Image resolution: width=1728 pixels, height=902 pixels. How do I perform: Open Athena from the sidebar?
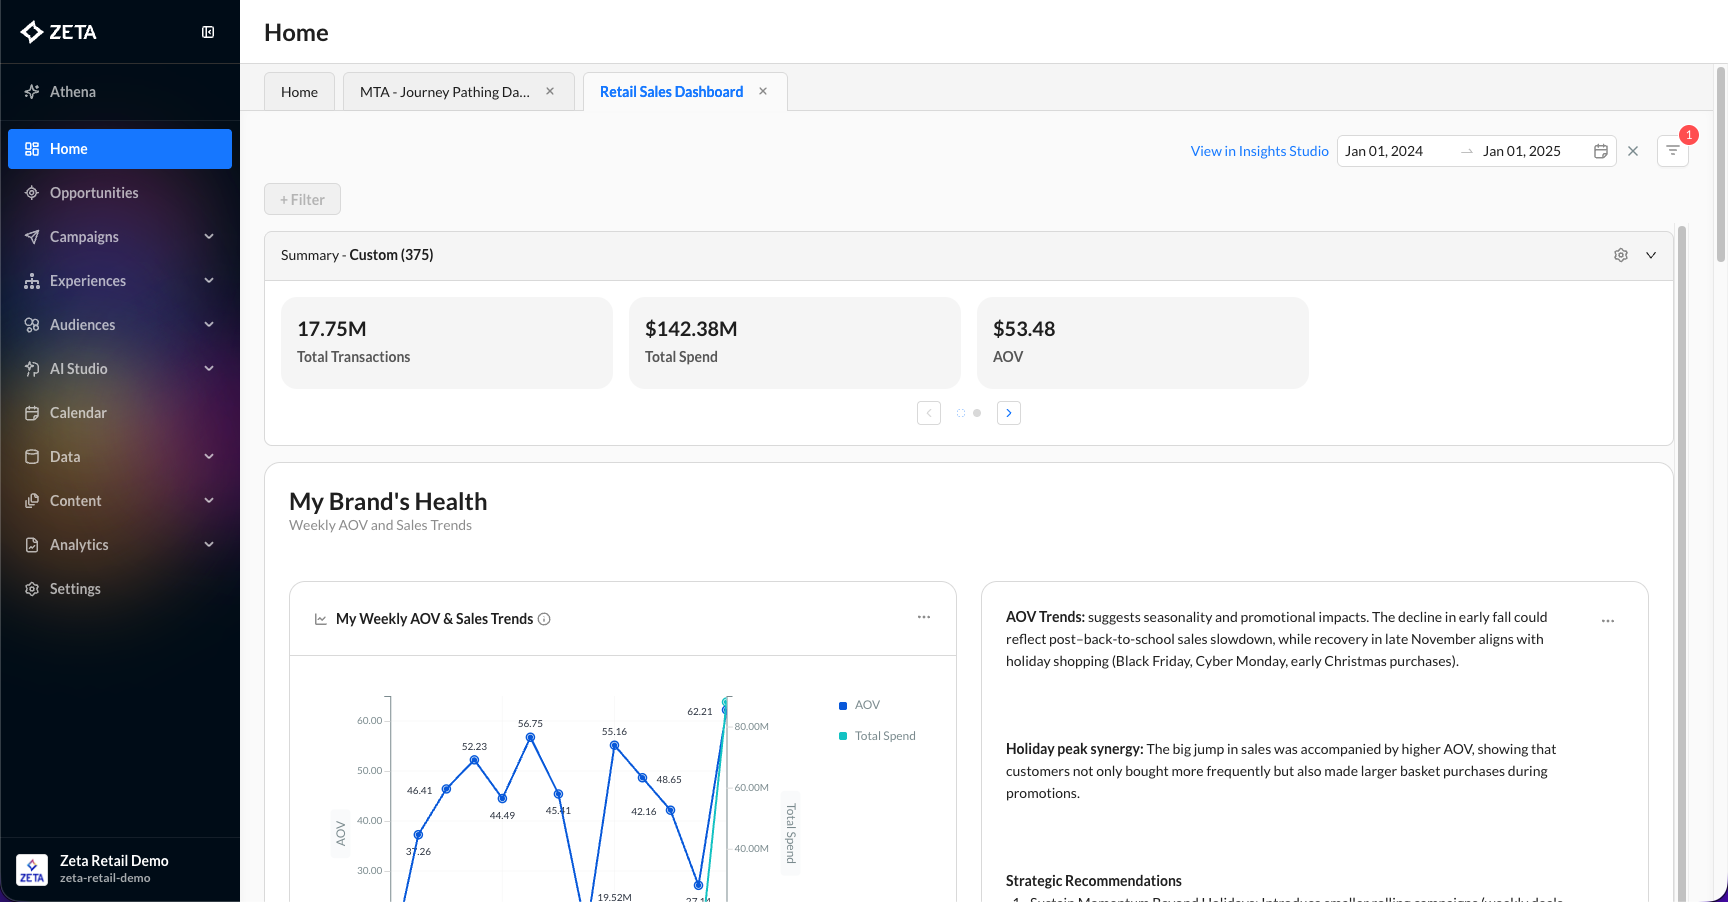(x=73, y=92)
